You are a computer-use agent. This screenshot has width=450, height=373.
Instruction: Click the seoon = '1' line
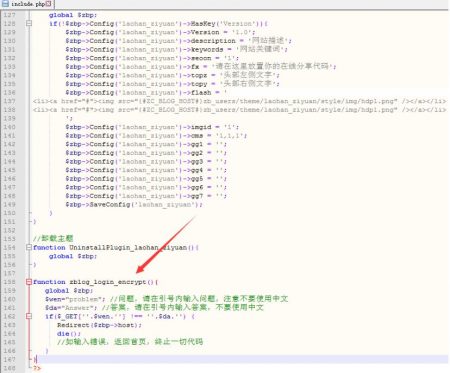(x=152, y=58)
